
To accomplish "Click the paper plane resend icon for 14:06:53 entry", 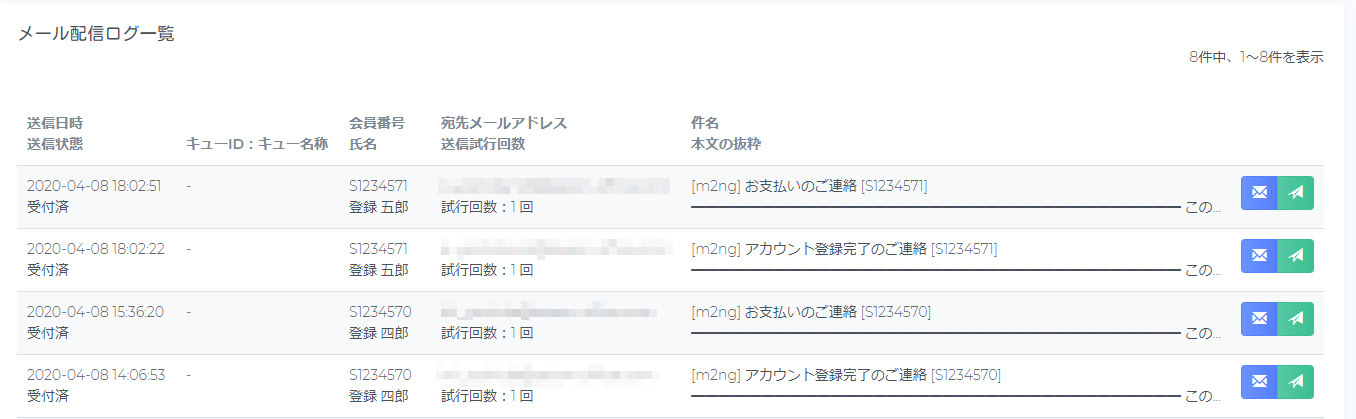I will [1296, 382].
